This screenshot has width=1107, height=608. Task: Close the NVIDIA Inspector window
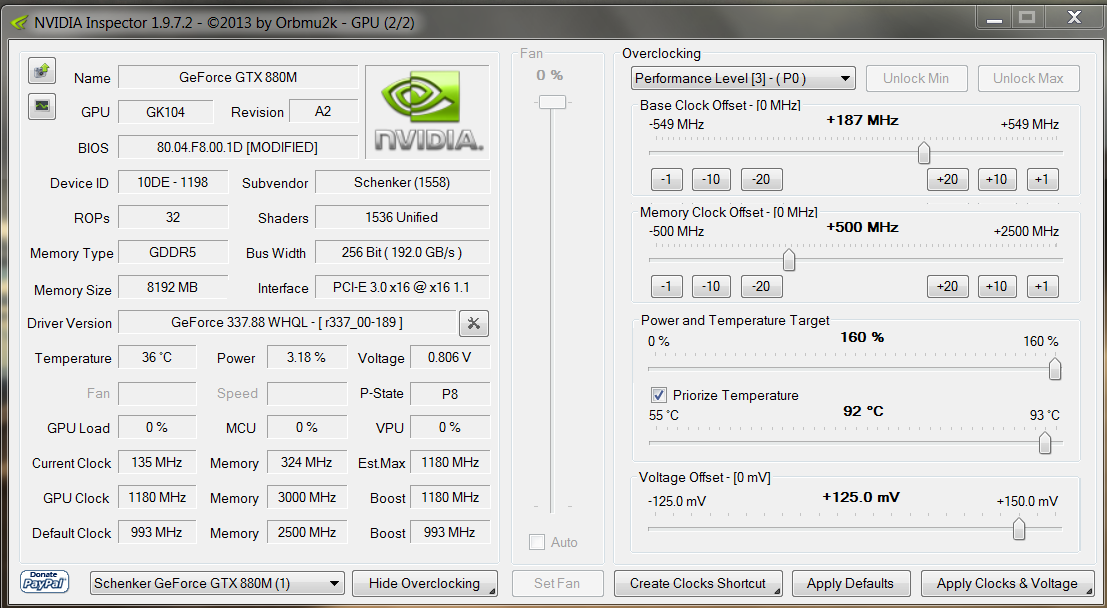coord(1074,17)
